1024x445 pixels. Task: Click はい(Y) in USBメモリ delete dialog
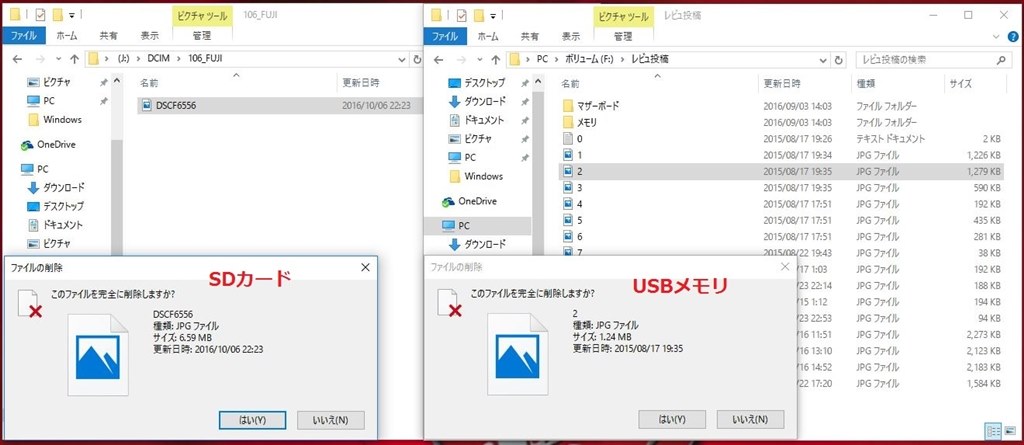point(671,419)
